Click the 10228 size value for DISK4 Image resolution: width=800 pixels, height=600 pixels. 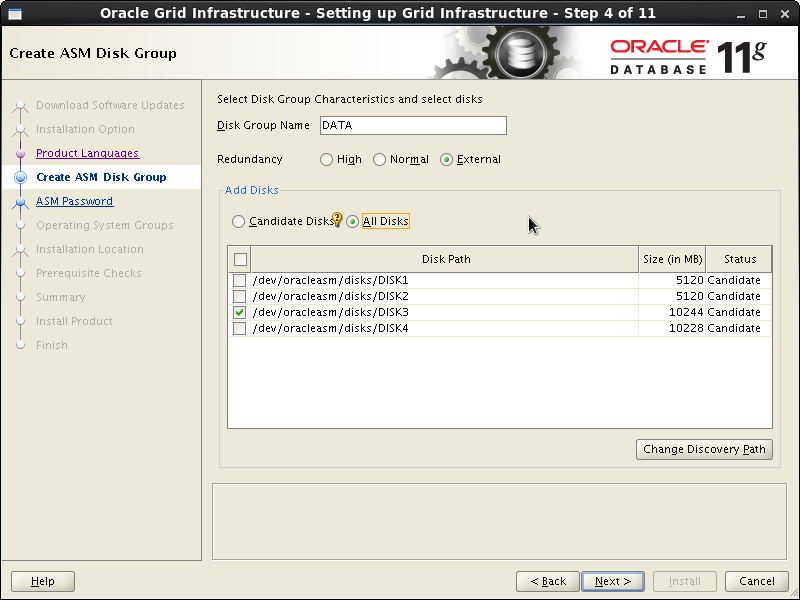[x=686, y=328]
